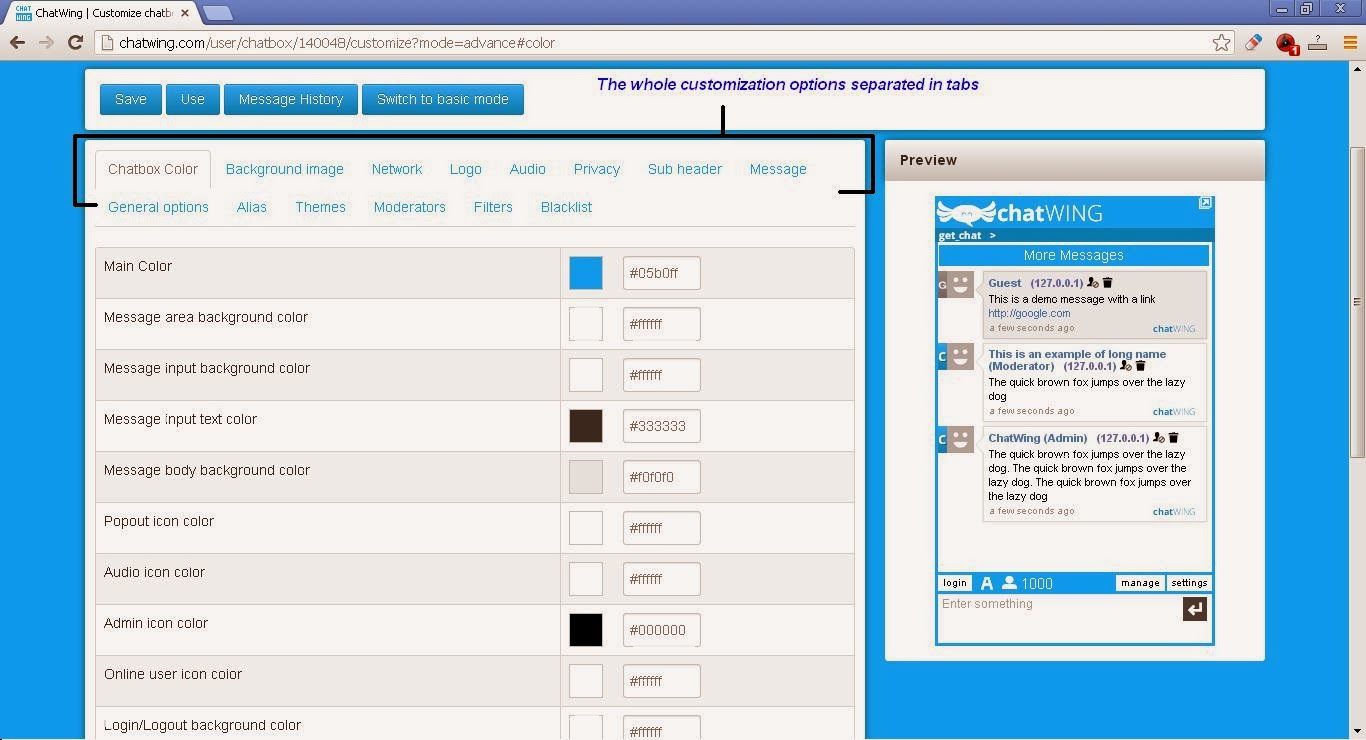
Task: Switch to the Sub header tab
Action: click(685, 169)
